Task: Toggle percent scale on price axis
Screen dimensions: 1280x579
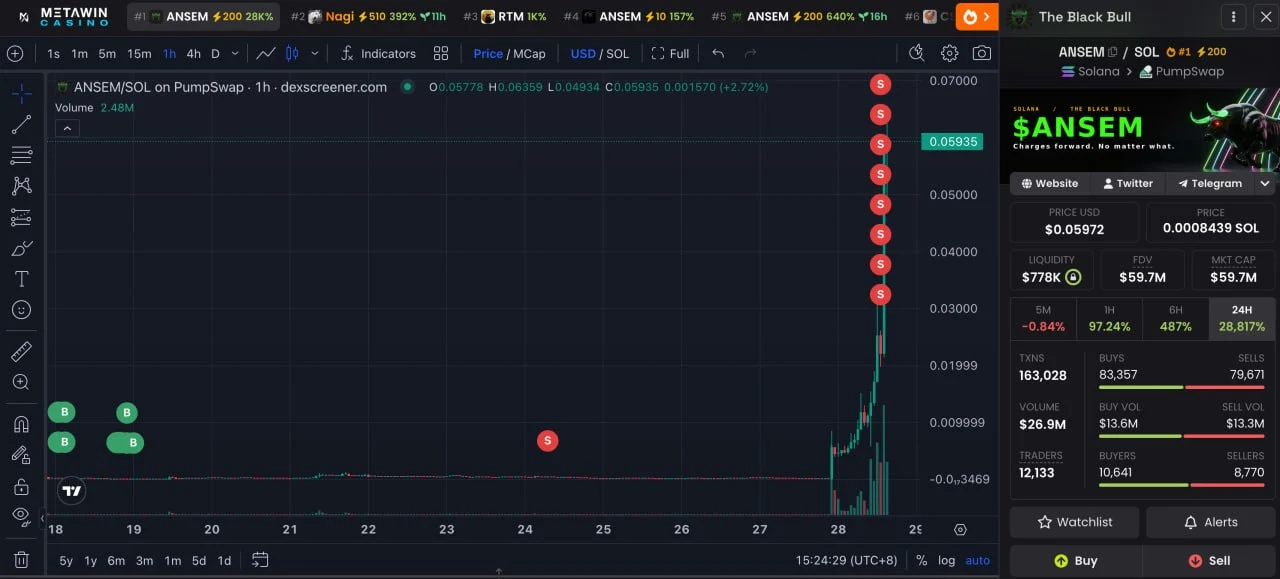Action: pos(921,560)
